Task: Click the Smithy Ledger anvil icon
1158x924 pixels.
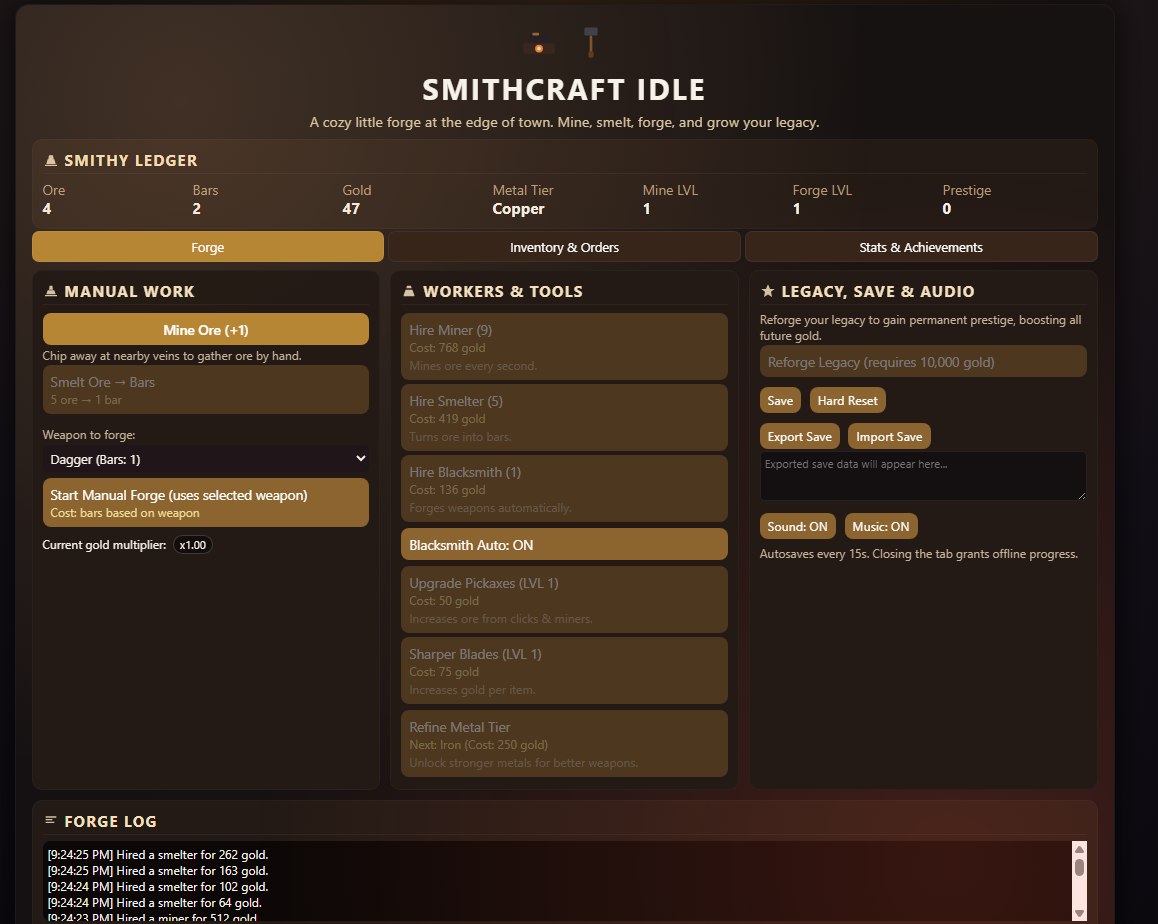Action: click(51, 160)
